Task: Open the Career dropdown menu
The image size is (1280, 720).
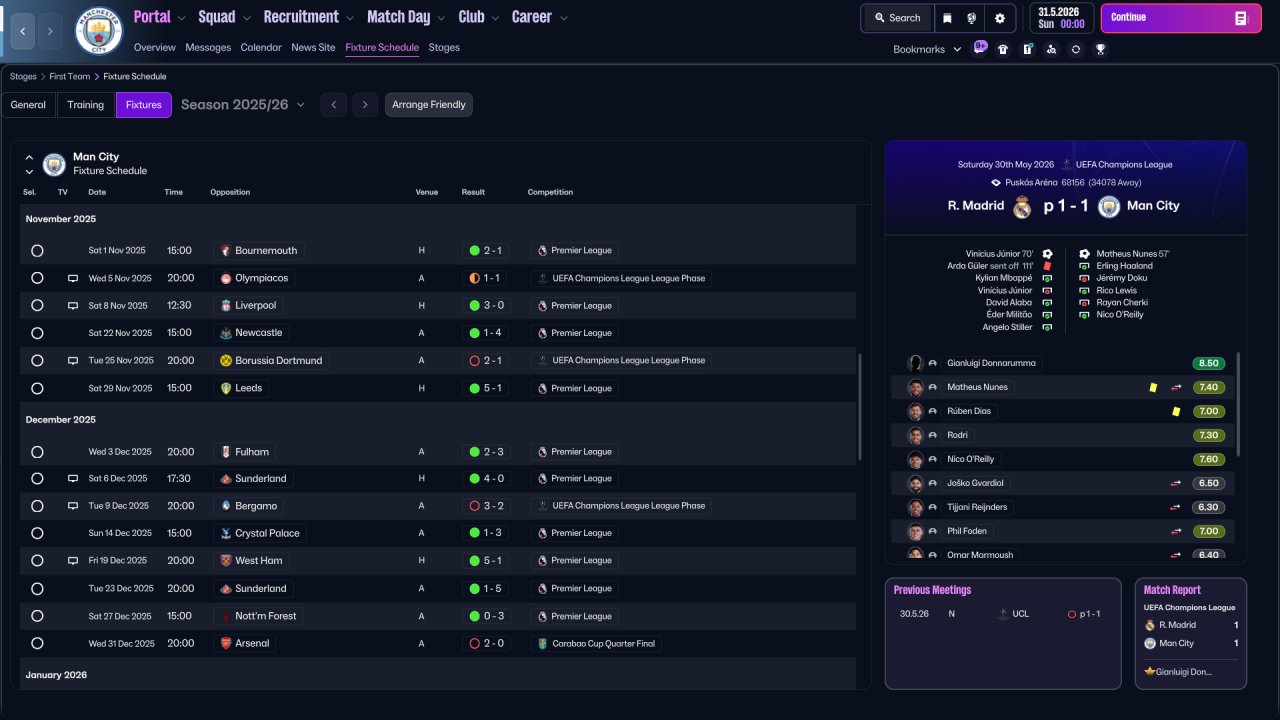Action: (x=540, y=17)
